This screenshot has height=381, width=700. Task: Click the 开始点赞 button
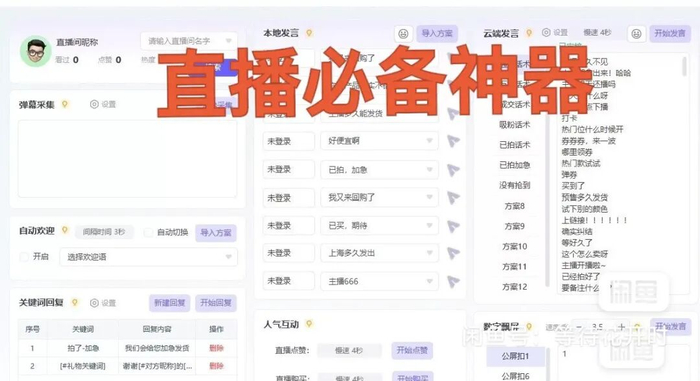(412, 350)
